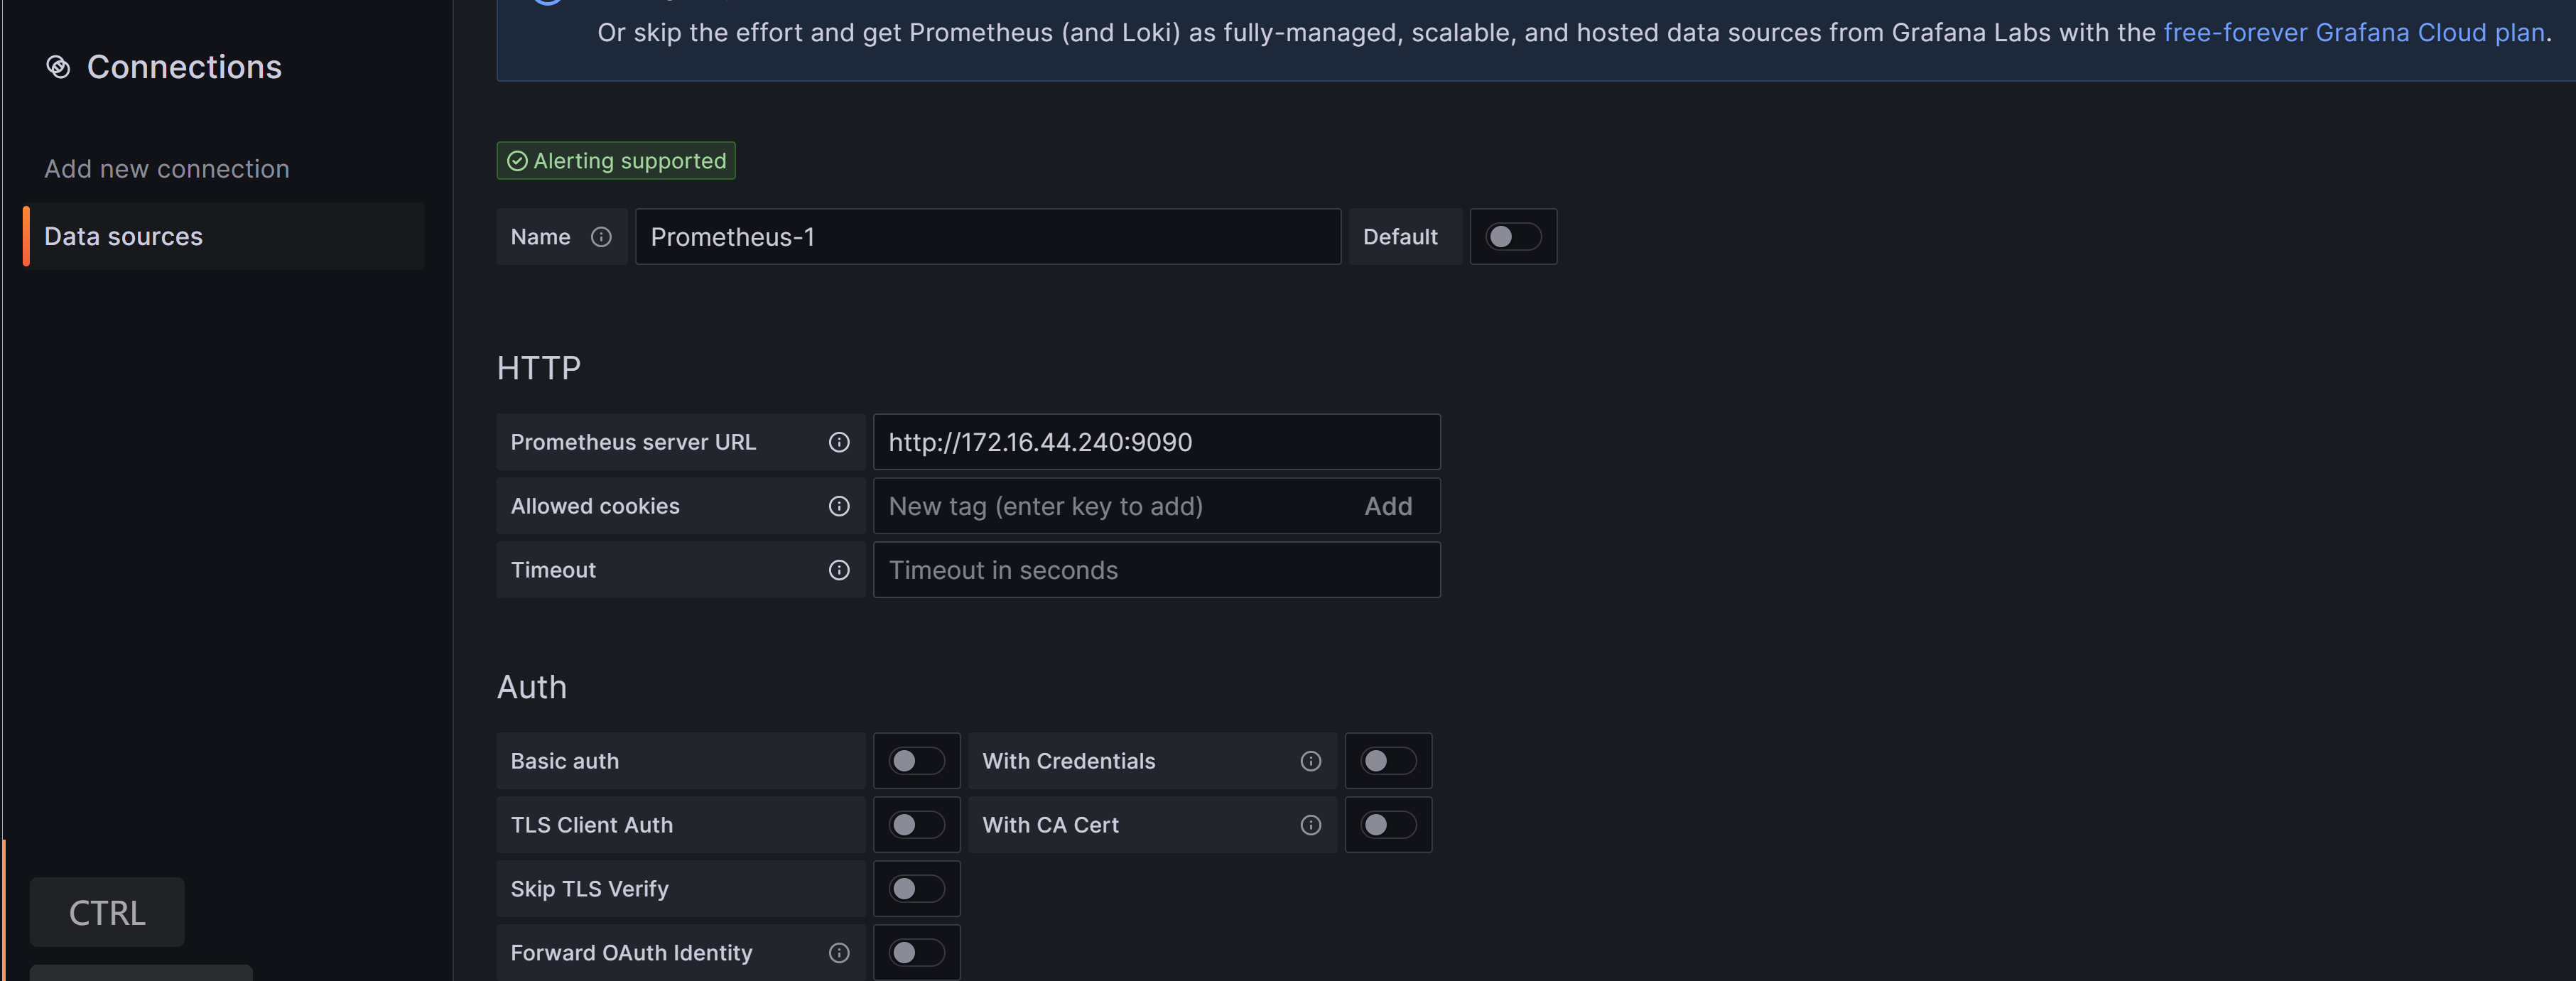
Task: Click inside the Prometheus-1 name field
Action: [988, 237]
